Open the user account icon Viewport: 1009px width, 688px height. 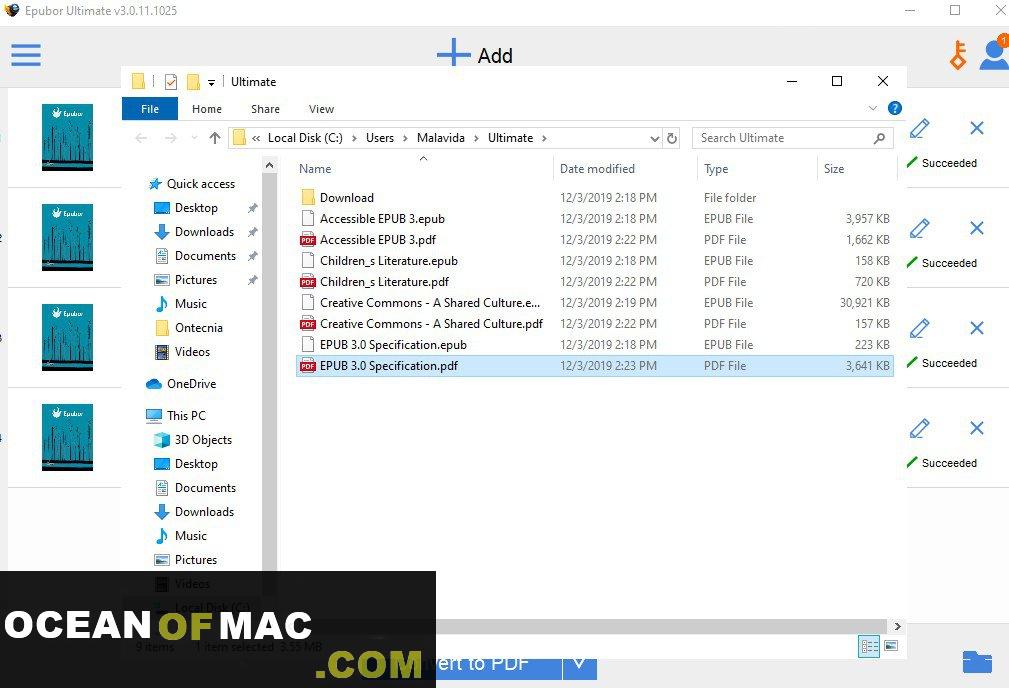(x=994, y=53)
